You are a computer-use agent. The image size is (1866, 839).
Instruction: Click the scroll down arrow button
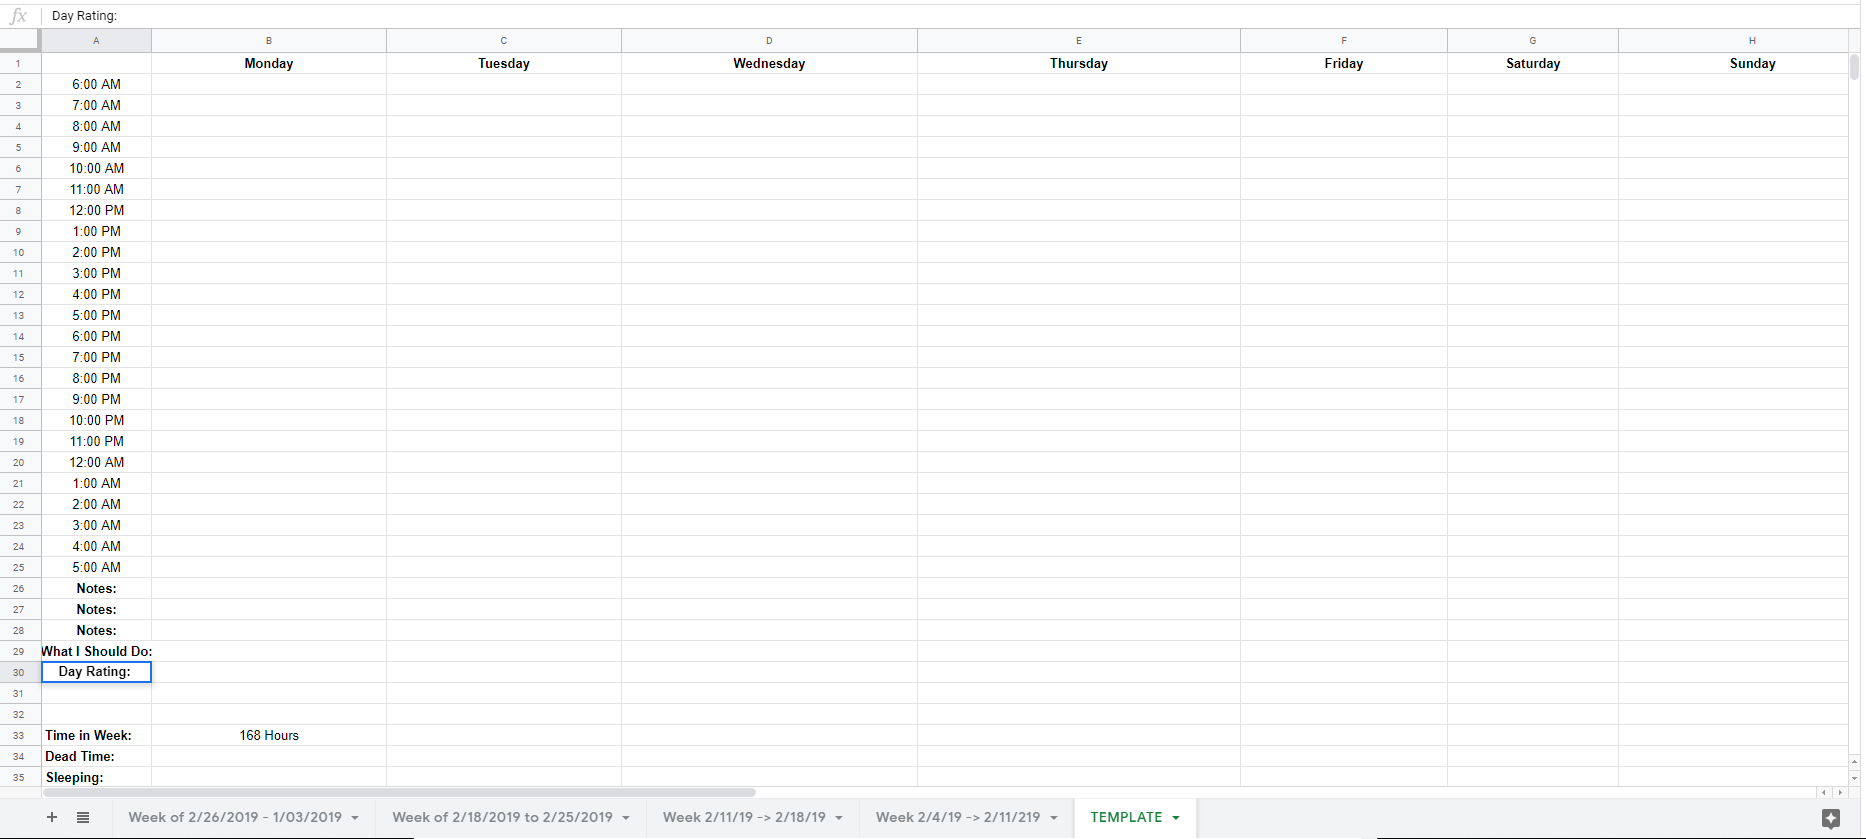[1855, 777]
